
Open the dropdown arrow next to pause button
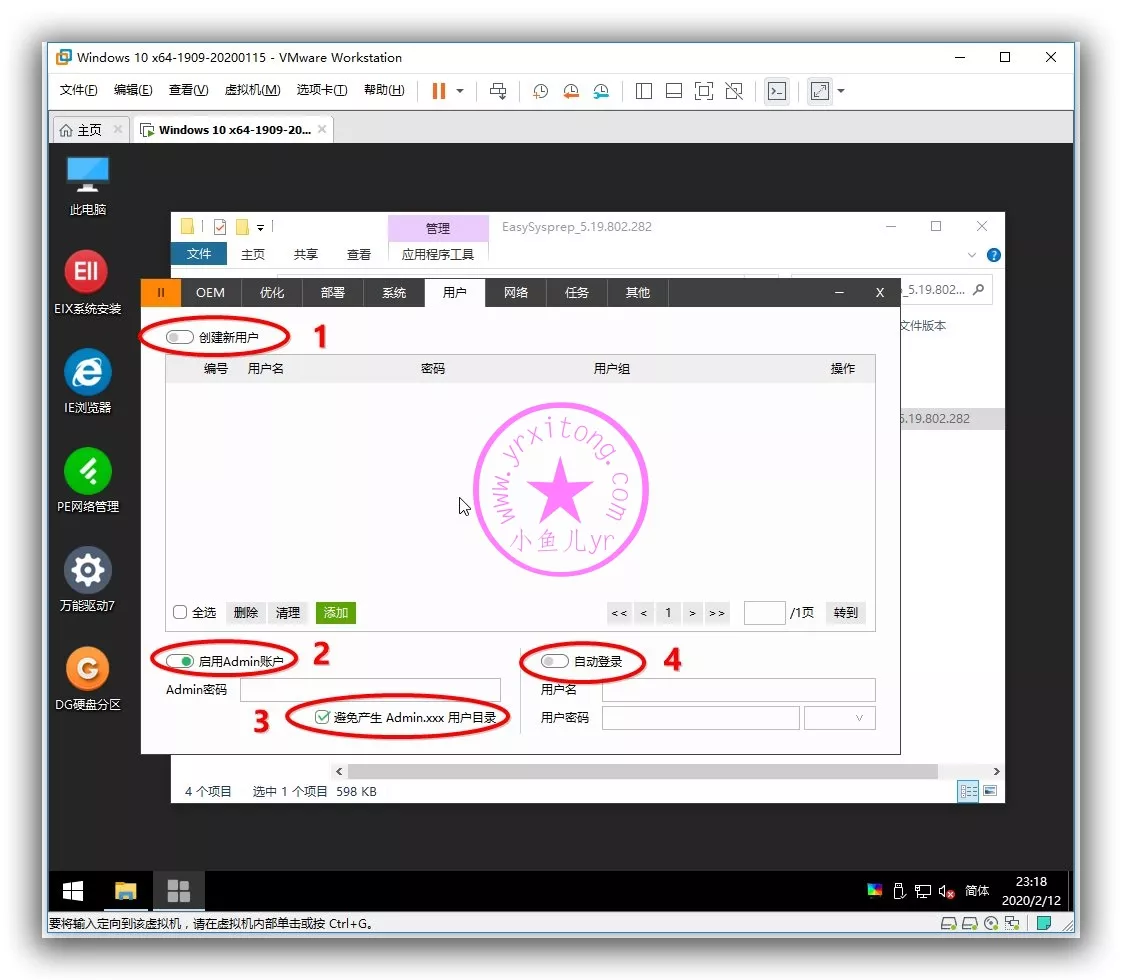point(460,91)
